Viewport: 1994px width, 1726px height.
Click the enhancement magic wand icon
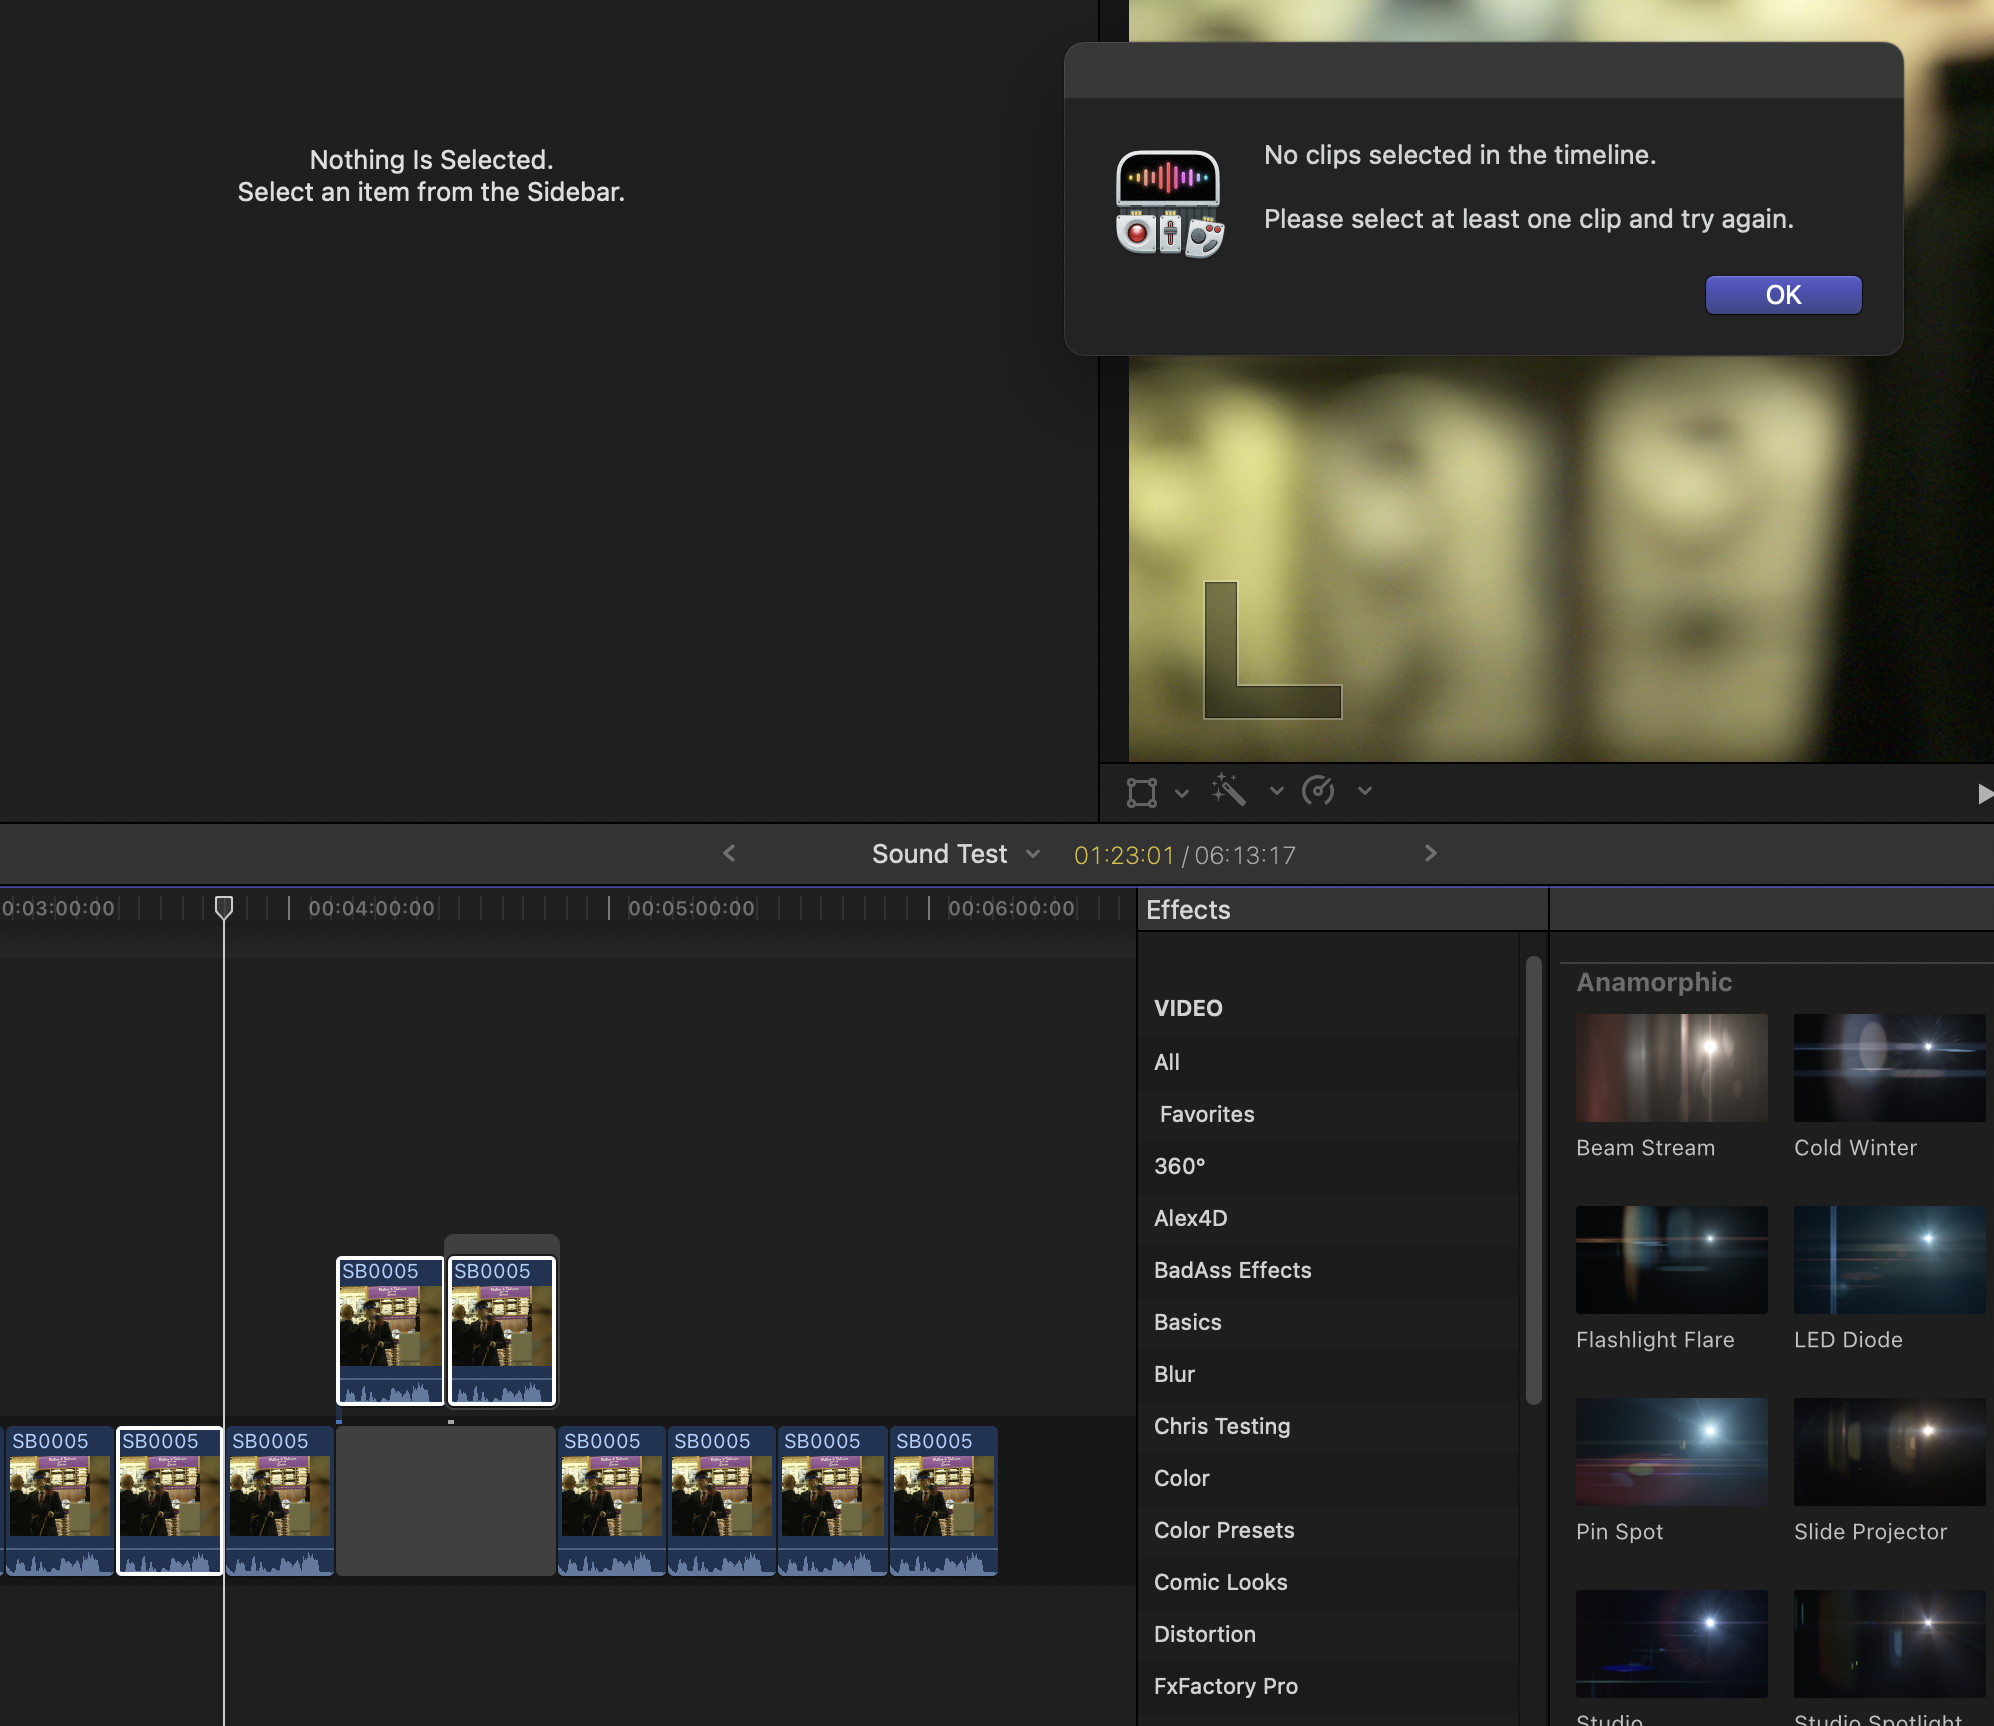1228,790
